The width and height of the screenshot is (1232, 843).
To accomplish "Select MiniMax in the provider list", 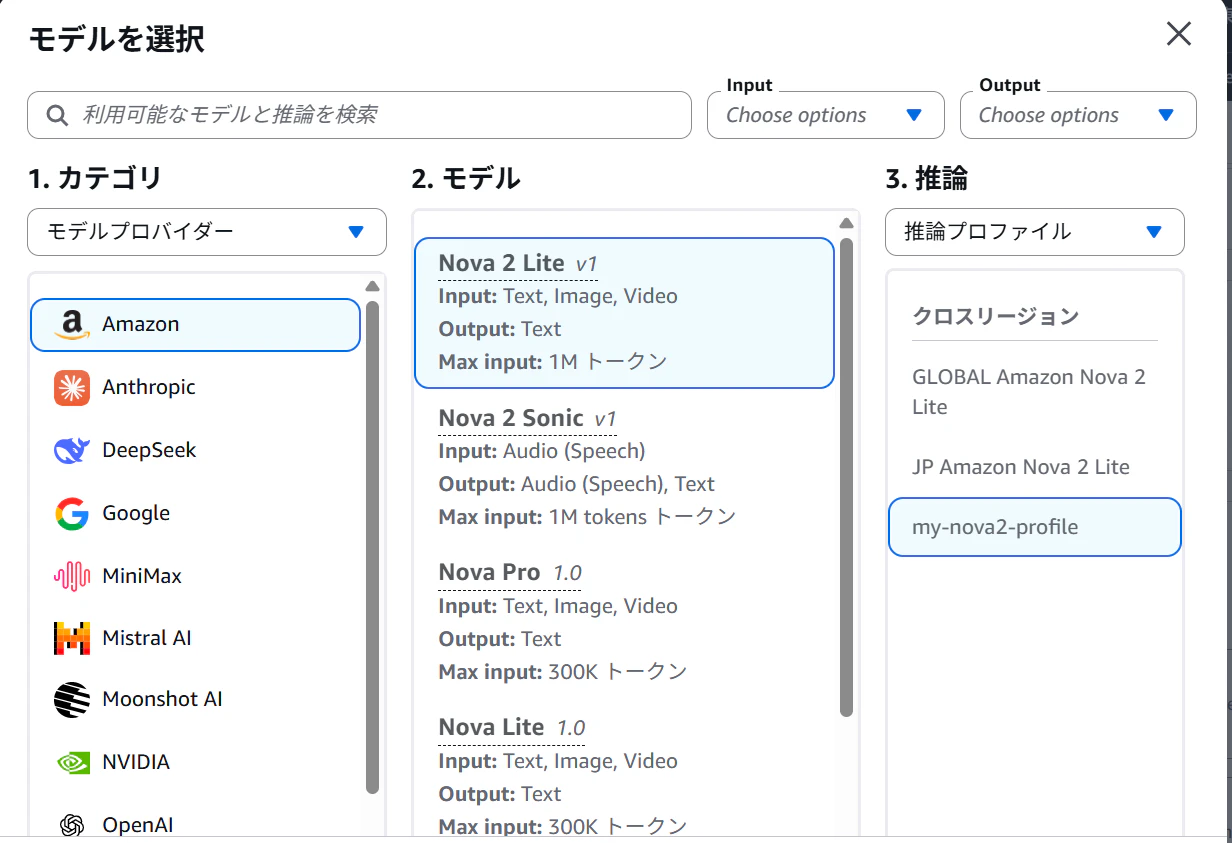I will (195, 576).
